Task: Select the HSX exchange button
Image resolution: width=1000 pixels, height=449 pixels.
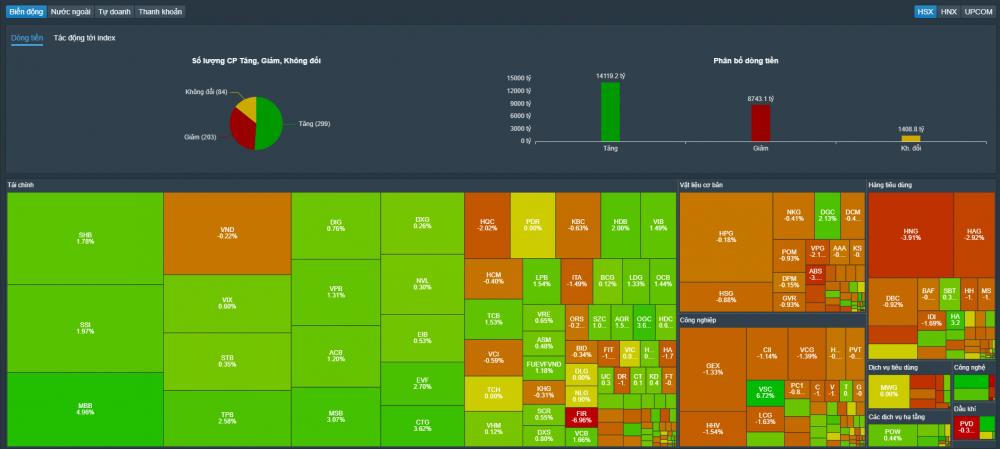Action: click(925, 11)
